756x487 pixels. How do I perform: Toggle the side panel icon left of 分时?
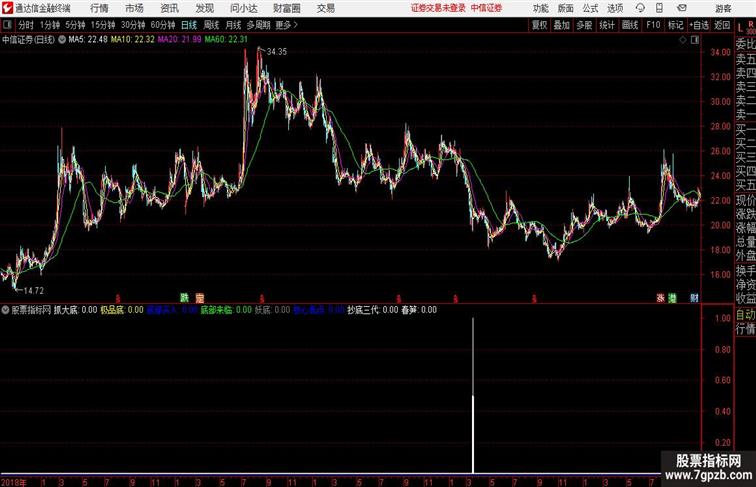pyautogui.click(x=7, y=25)
